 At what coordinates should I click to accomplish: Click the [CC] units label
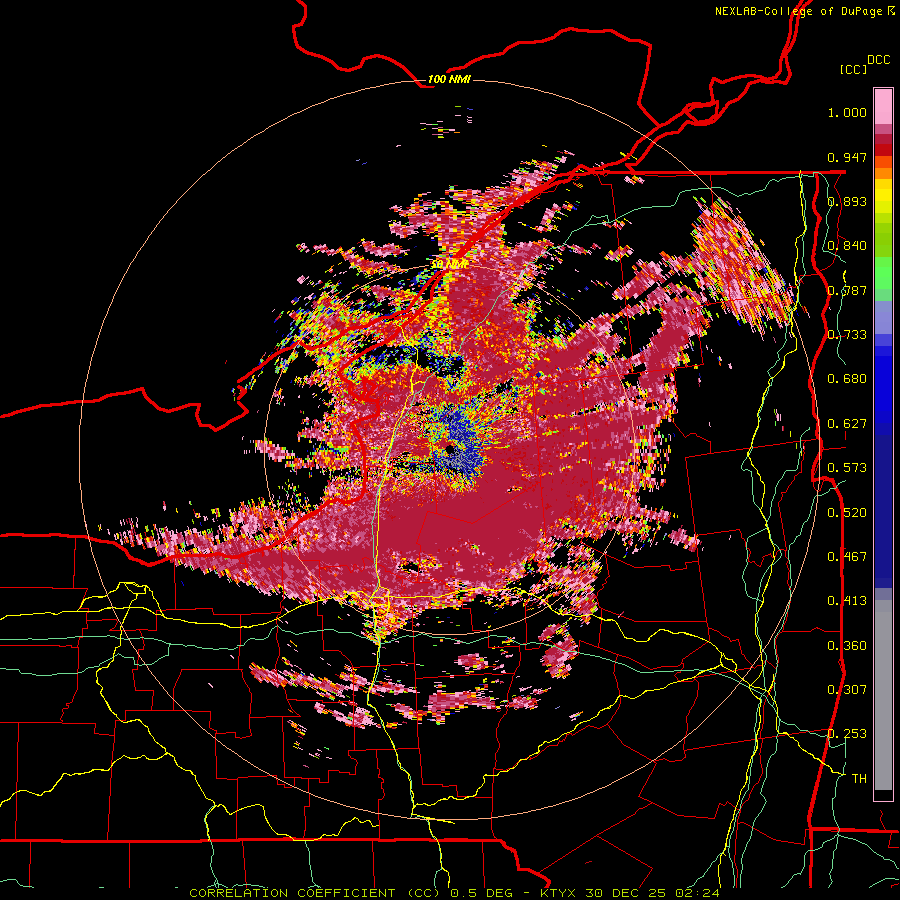(854, 69)
